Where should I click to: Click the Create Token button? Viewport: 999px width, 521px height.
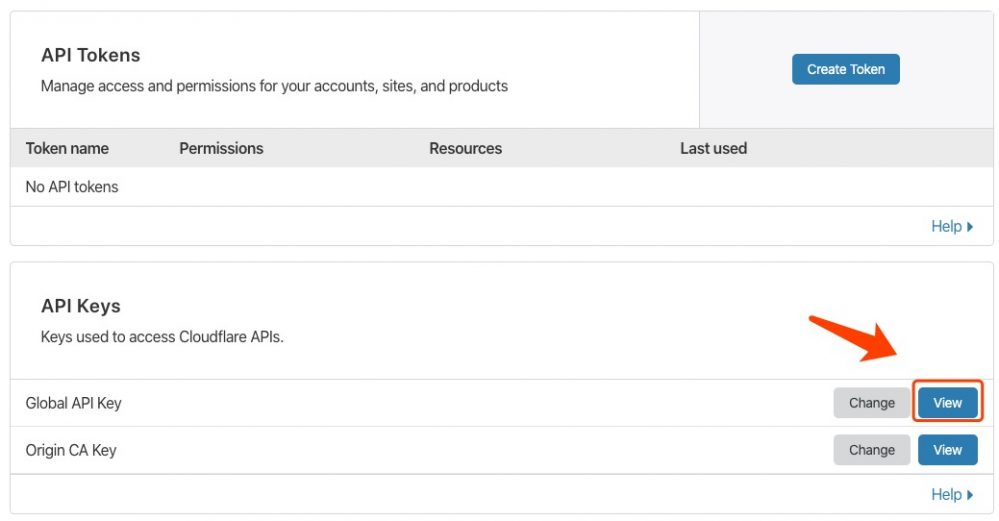pos(845,69)
